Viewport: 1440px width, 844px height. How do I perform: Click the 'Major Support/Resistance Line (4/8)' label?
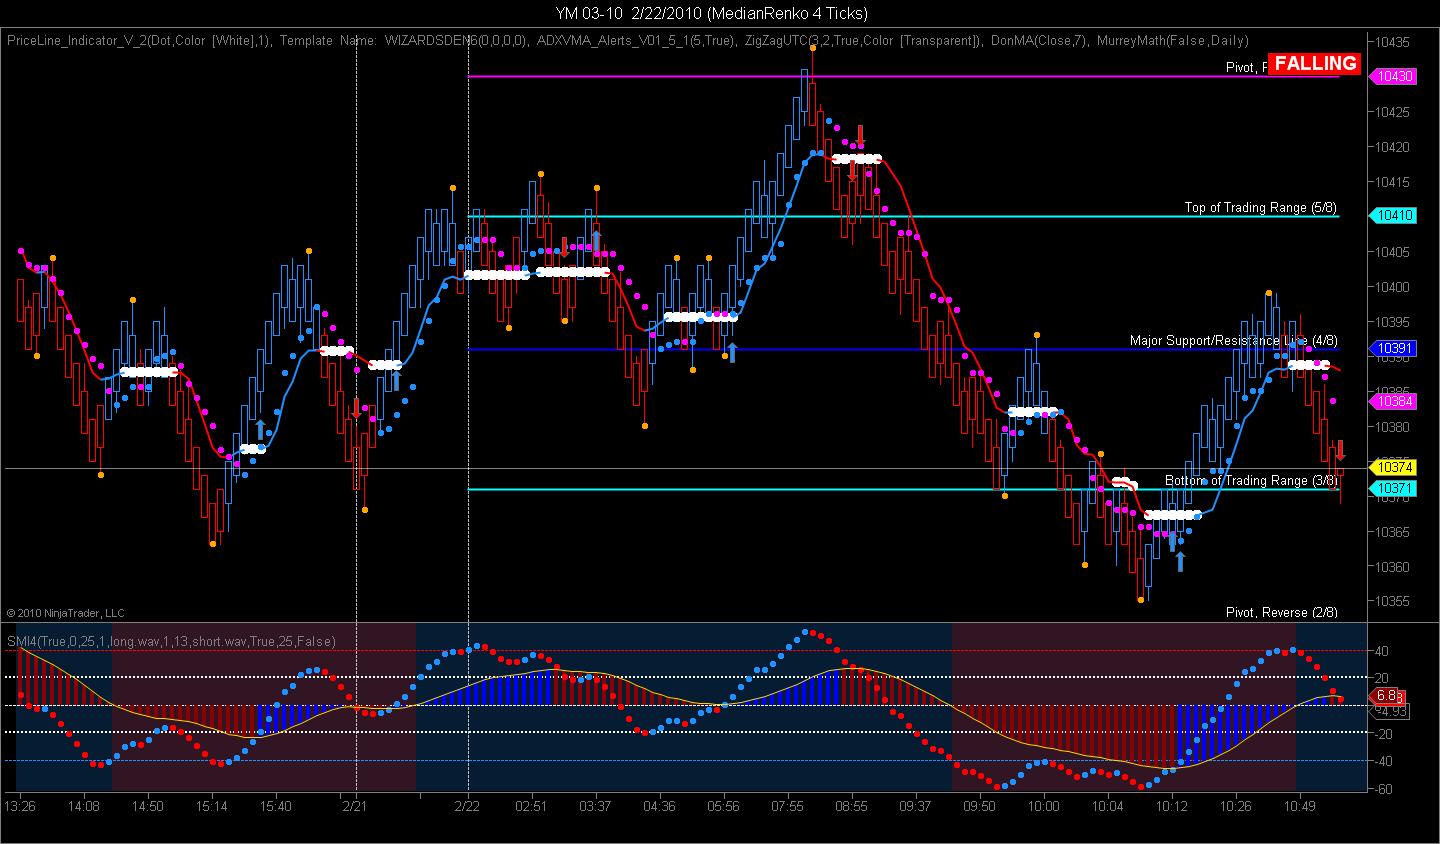(1234, 341)
